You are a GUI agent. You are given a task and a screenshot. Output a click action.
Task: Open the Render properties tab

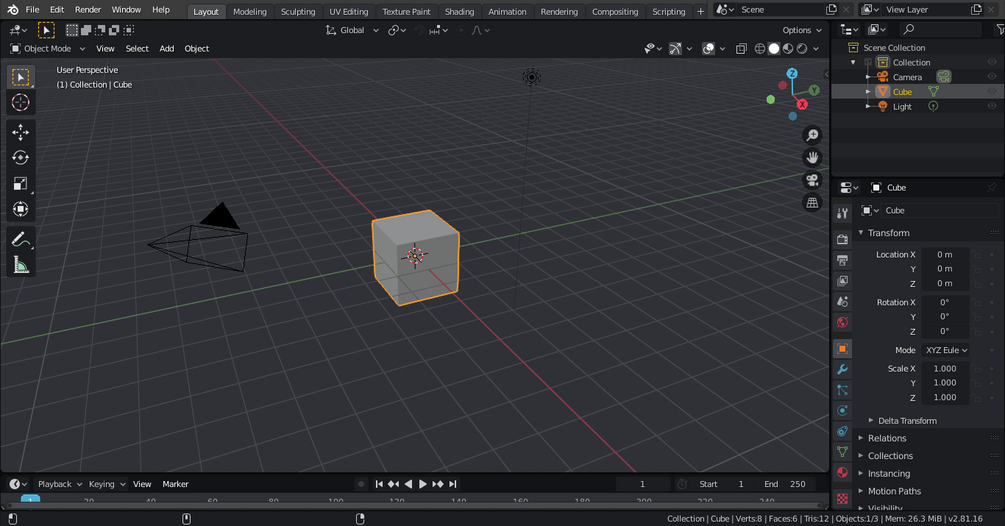tap(842, 240)
